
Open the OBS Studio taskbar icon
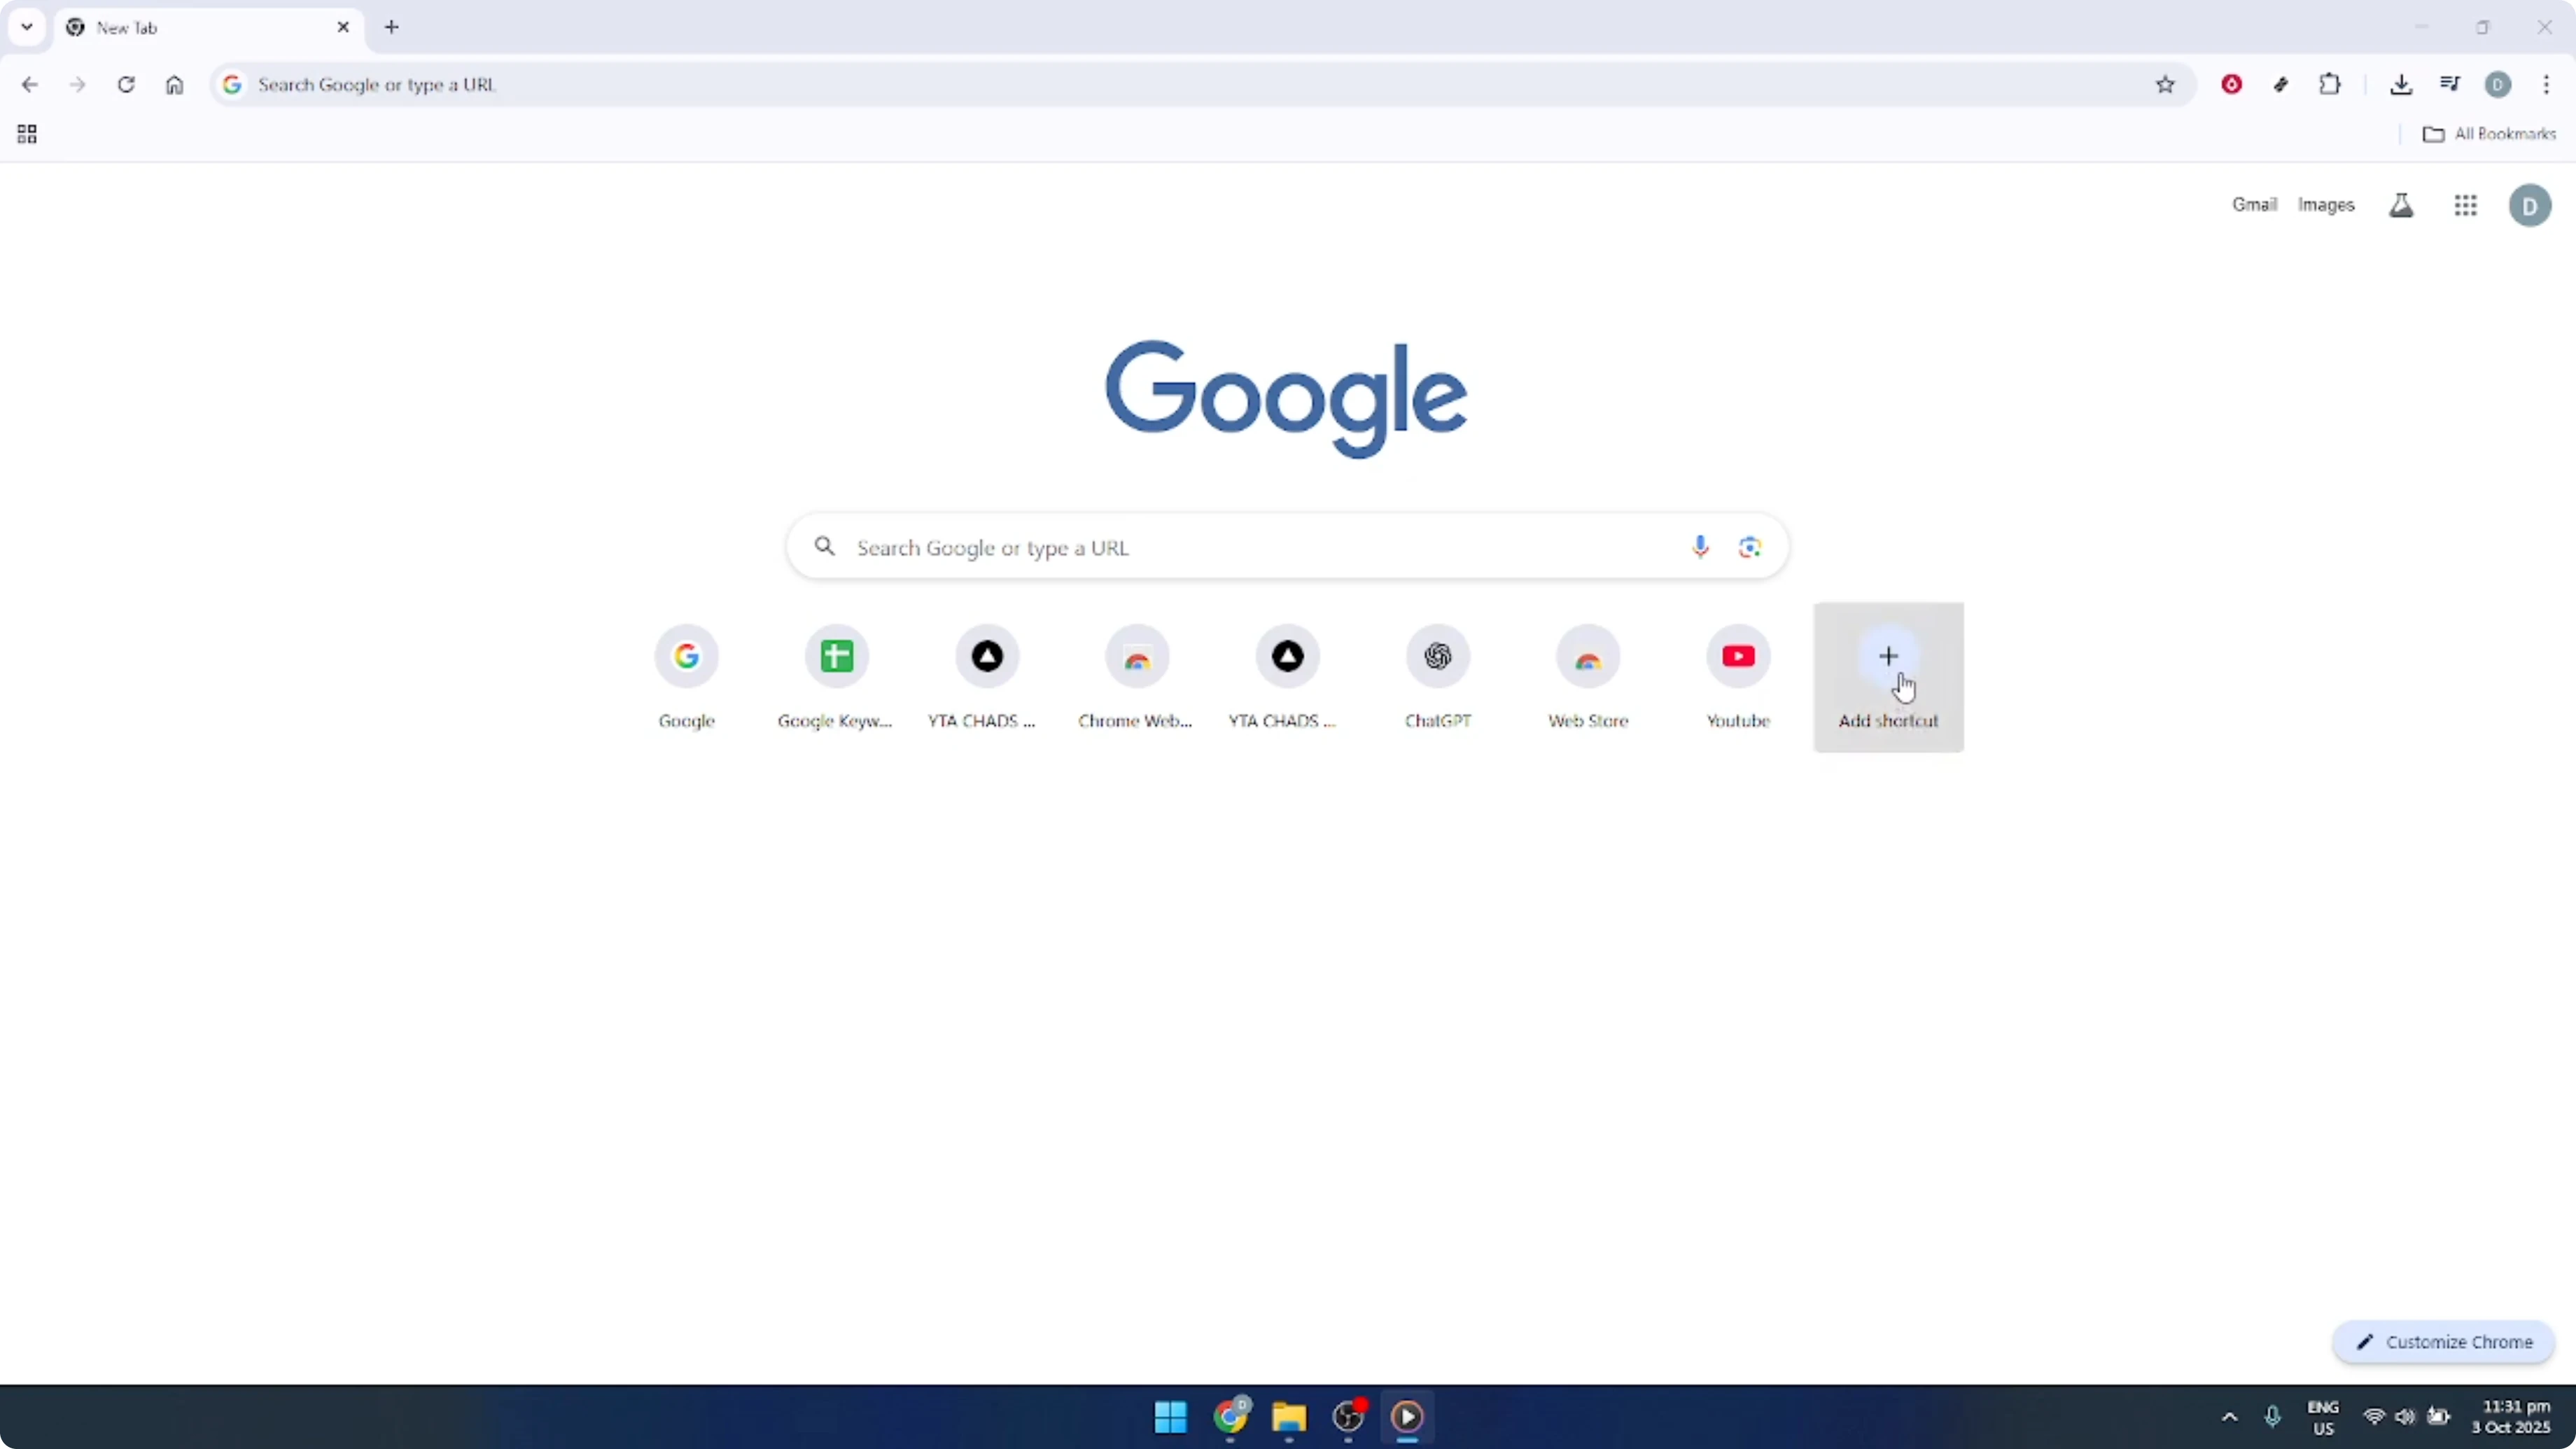coord(1348,1417)
